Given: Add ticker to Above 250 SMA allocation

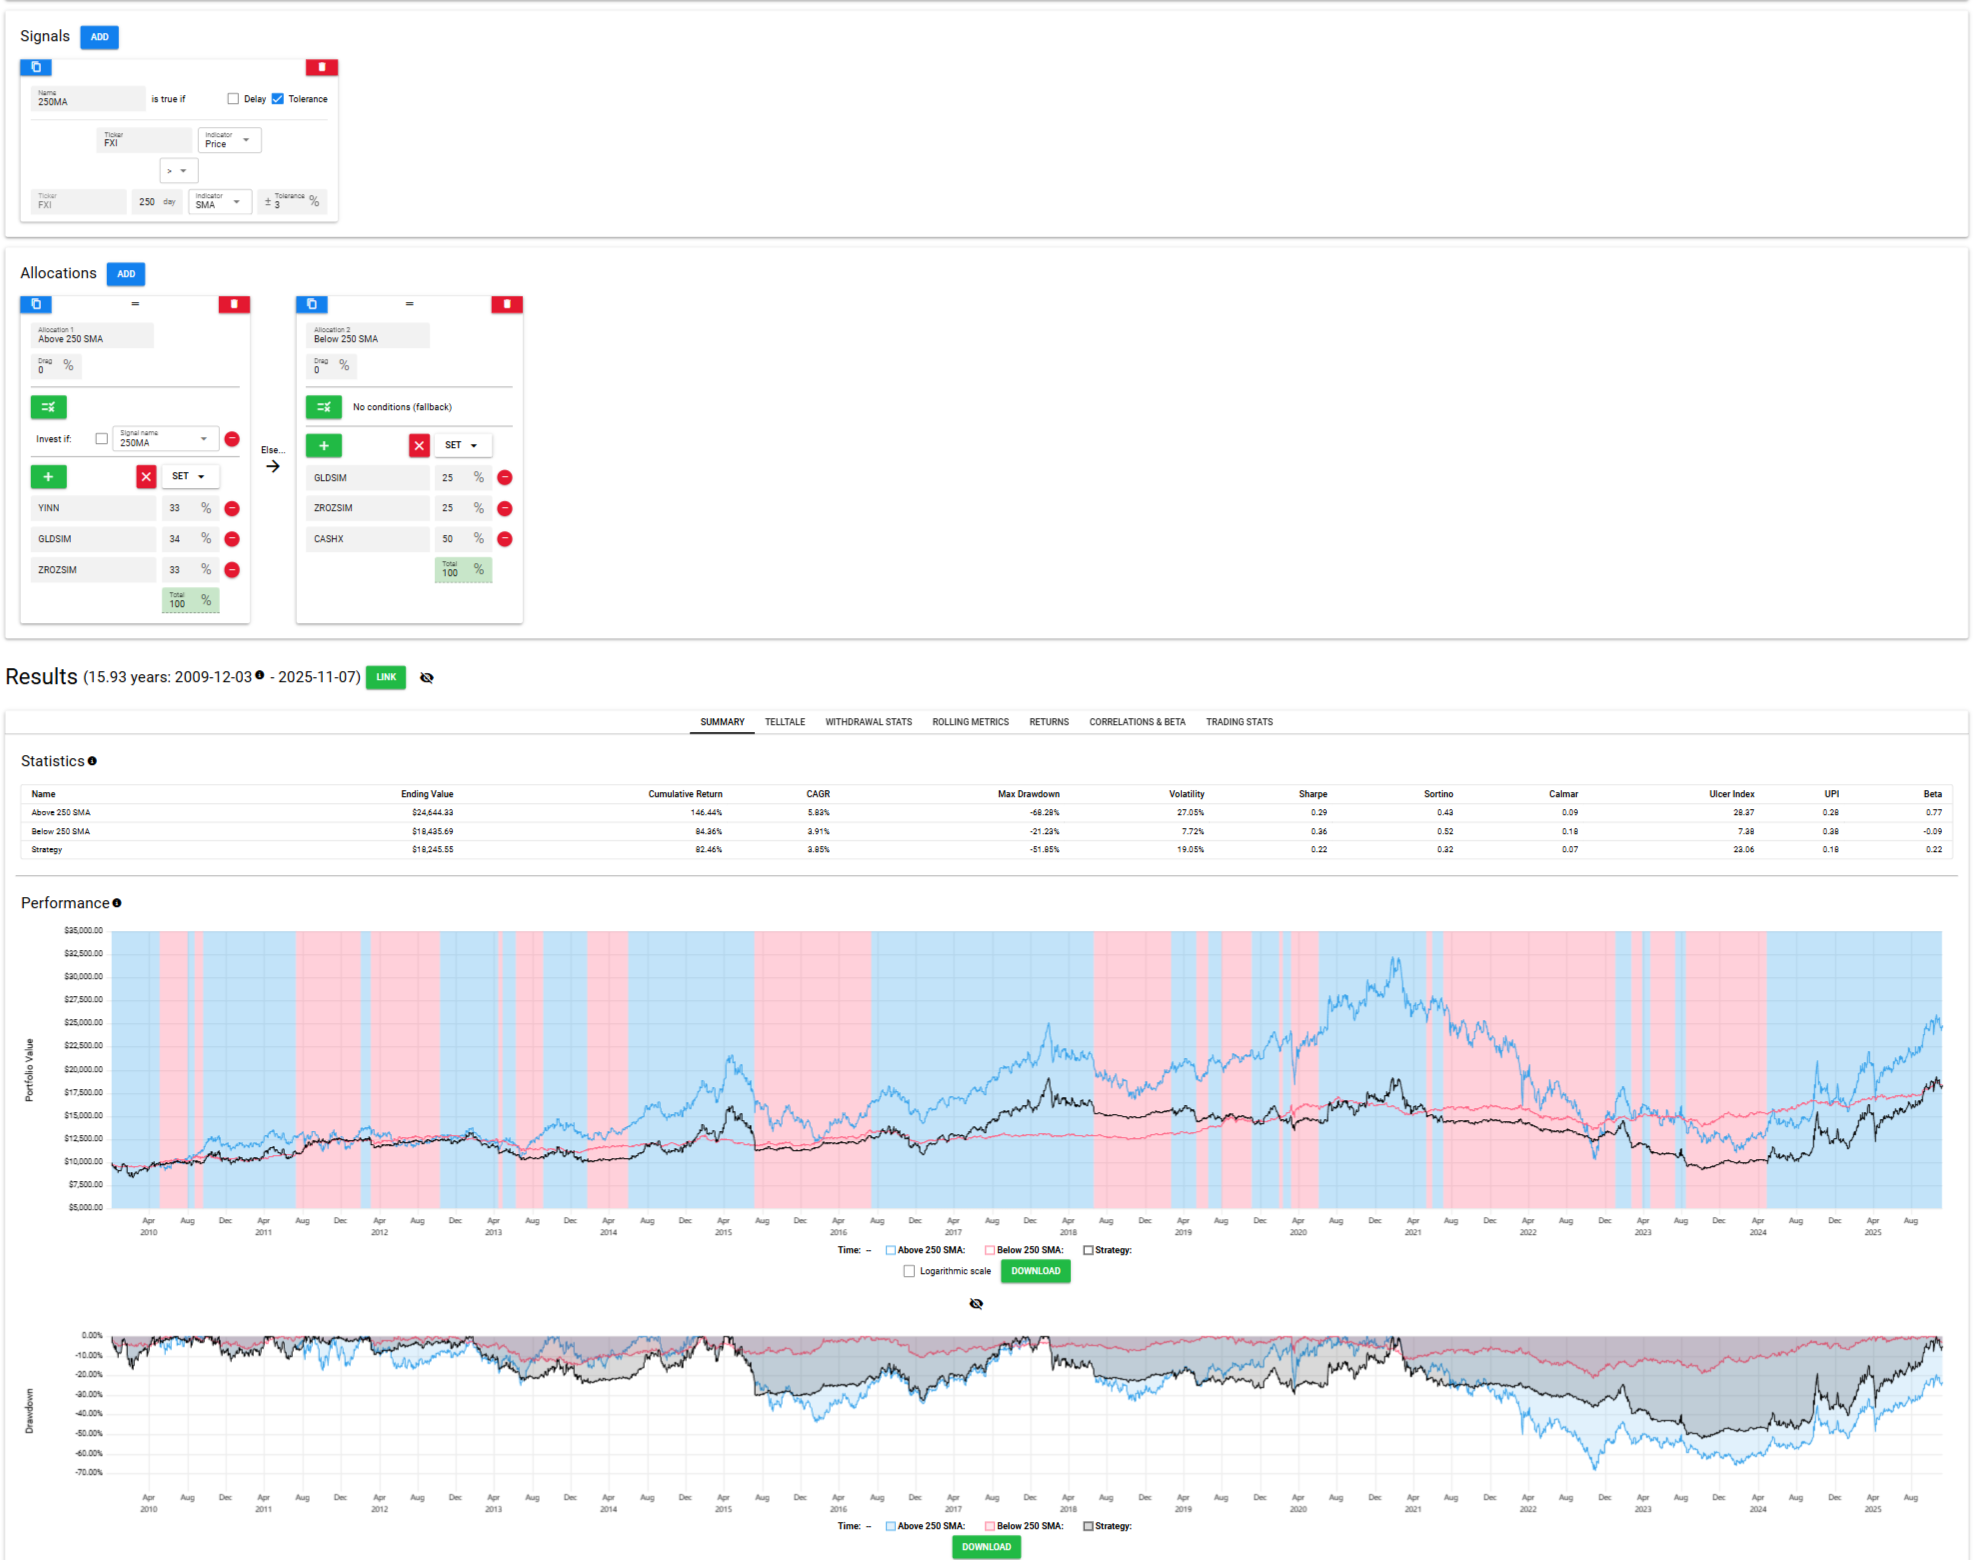Looking at the screenshot, I should pyautogui.click(x=48, y=477).
